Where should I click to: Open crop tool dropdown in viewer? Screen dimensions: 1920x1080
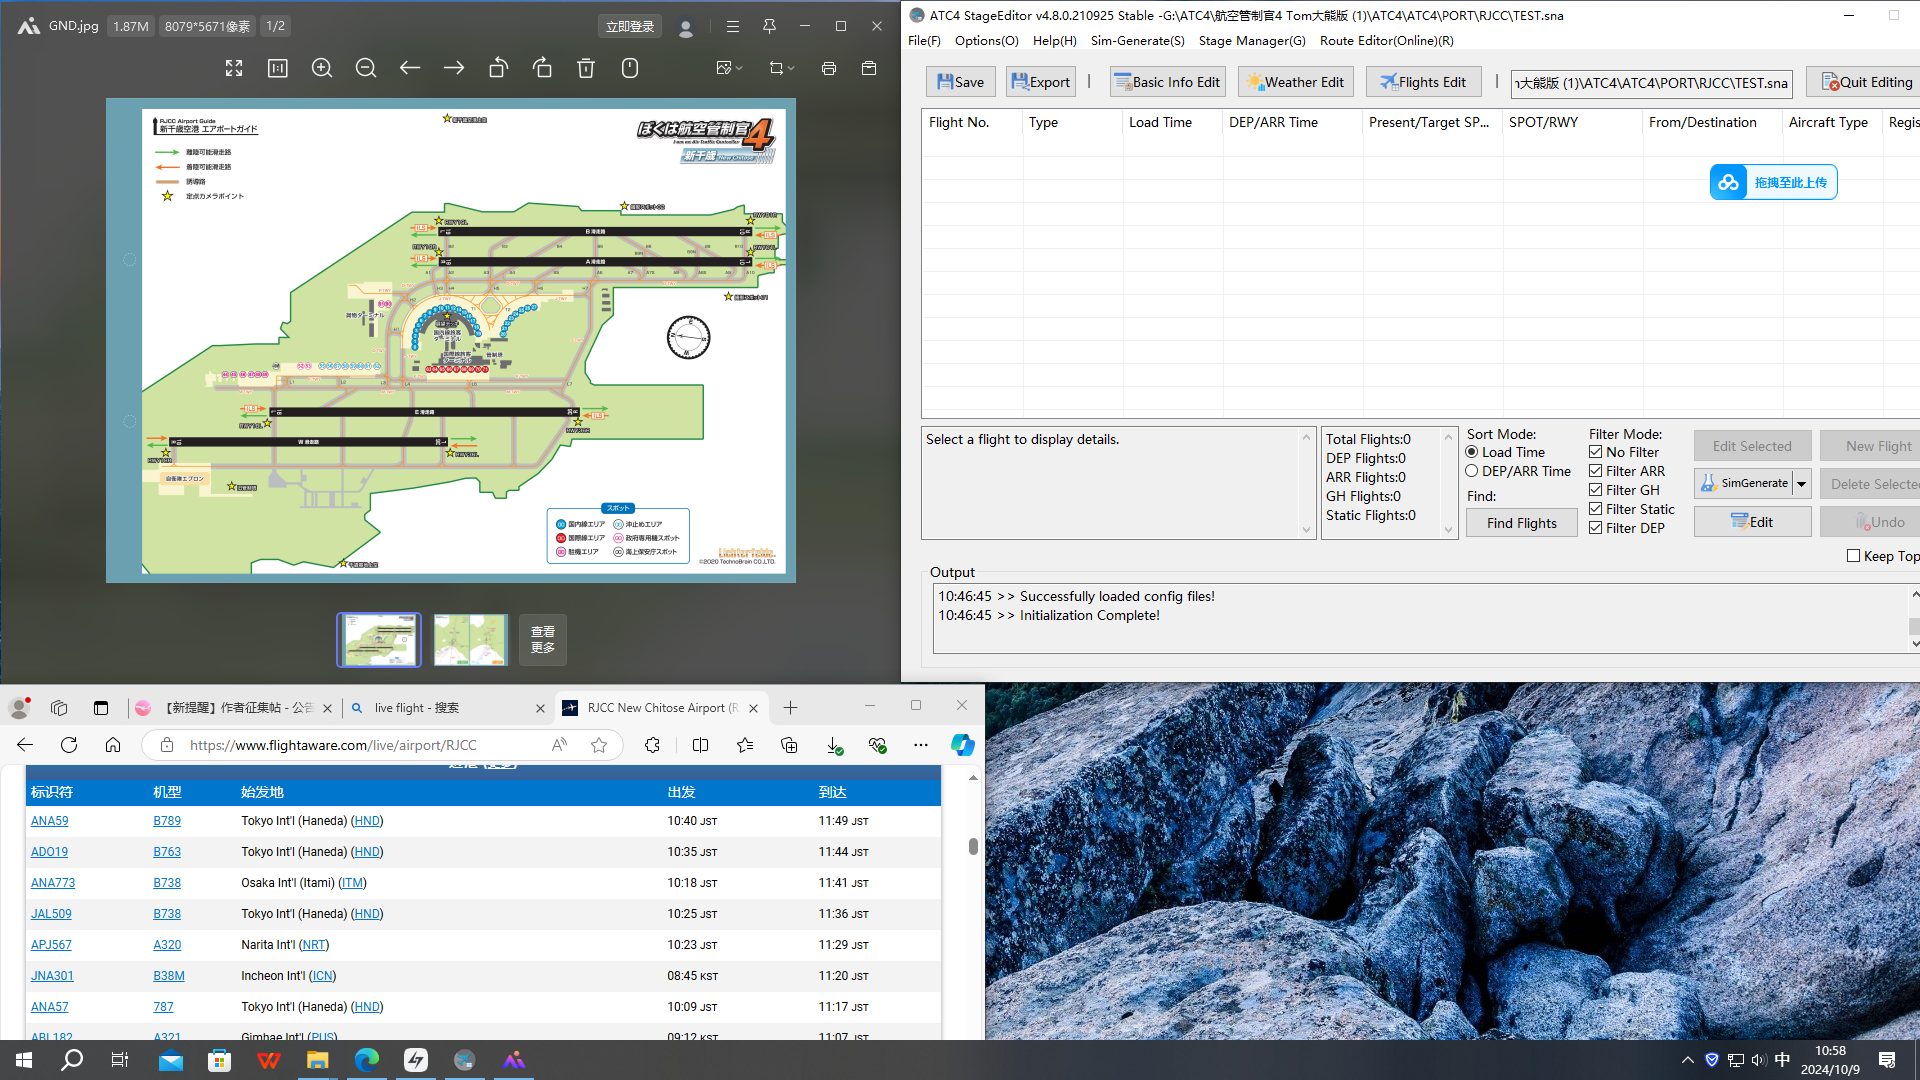[x=782, y=68]
